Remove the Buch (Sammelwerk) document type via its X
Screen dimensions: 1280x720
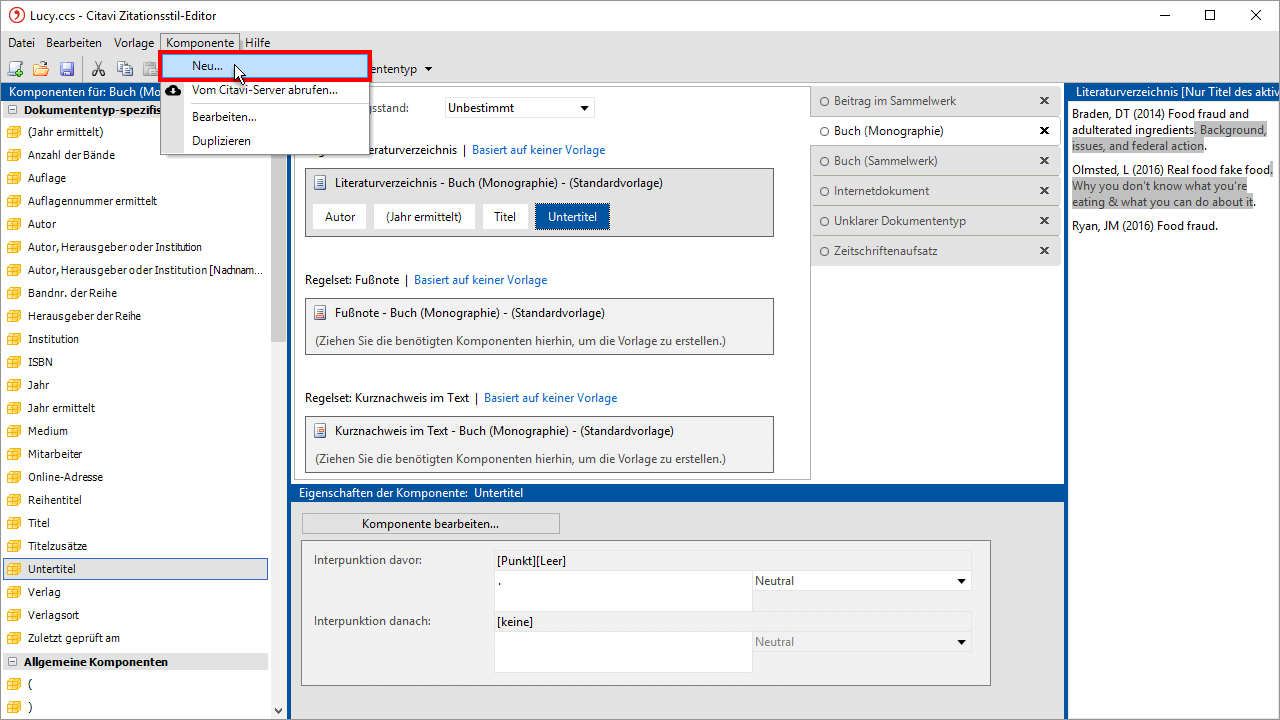(1044, 161)
